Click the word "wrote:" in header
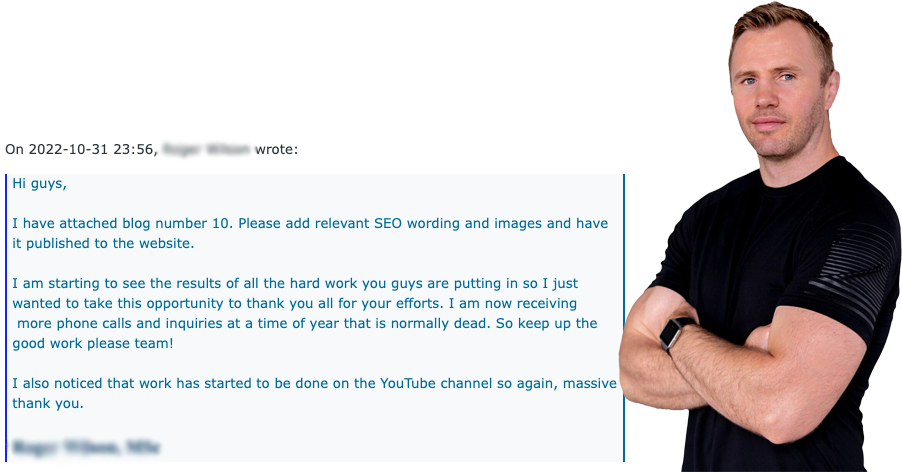Screen dimensions: 902x472 point(277,149)
